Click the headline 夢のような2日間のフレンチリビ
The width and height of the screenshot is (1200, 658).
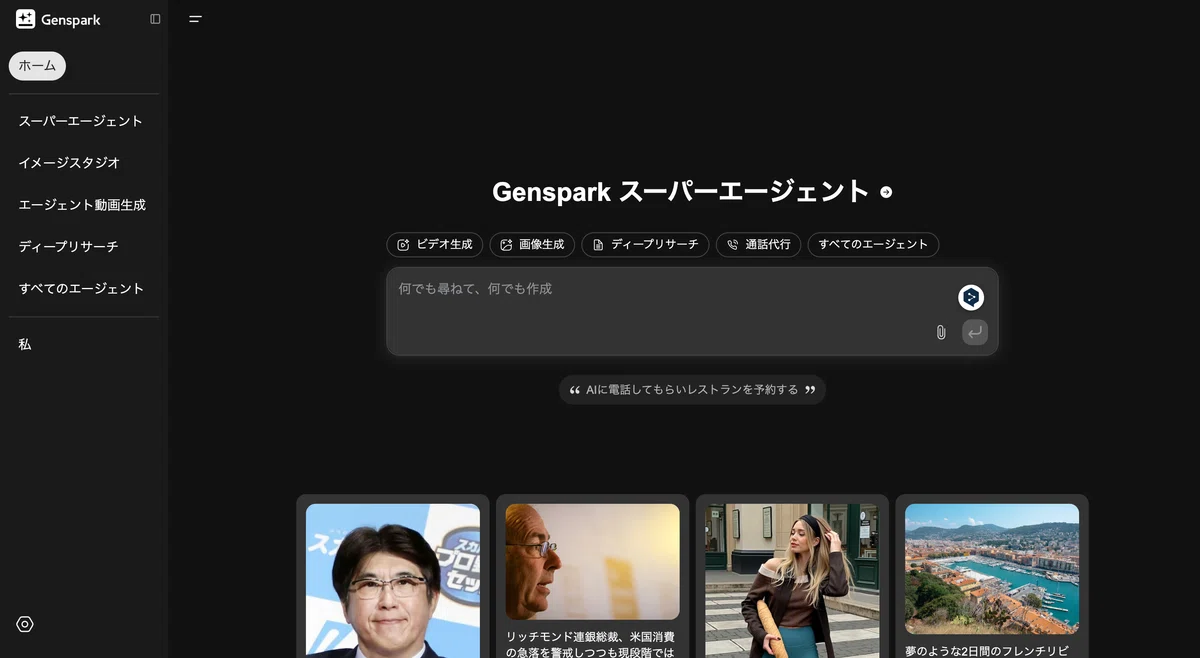click(x=988, y=651)
